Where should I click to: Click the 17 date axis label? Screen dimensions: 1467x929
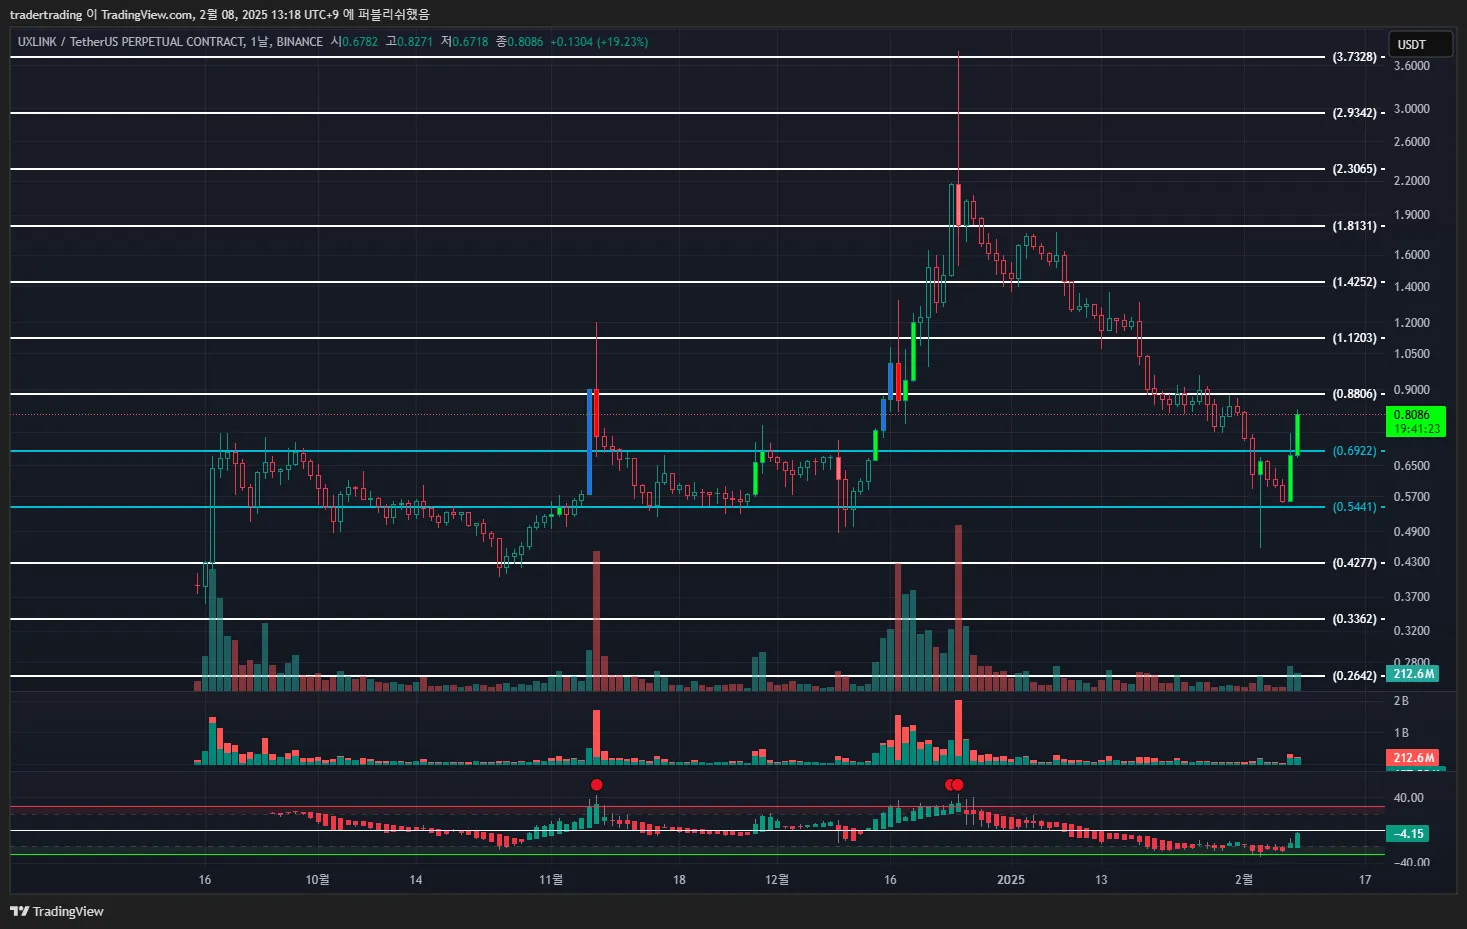1365,880
